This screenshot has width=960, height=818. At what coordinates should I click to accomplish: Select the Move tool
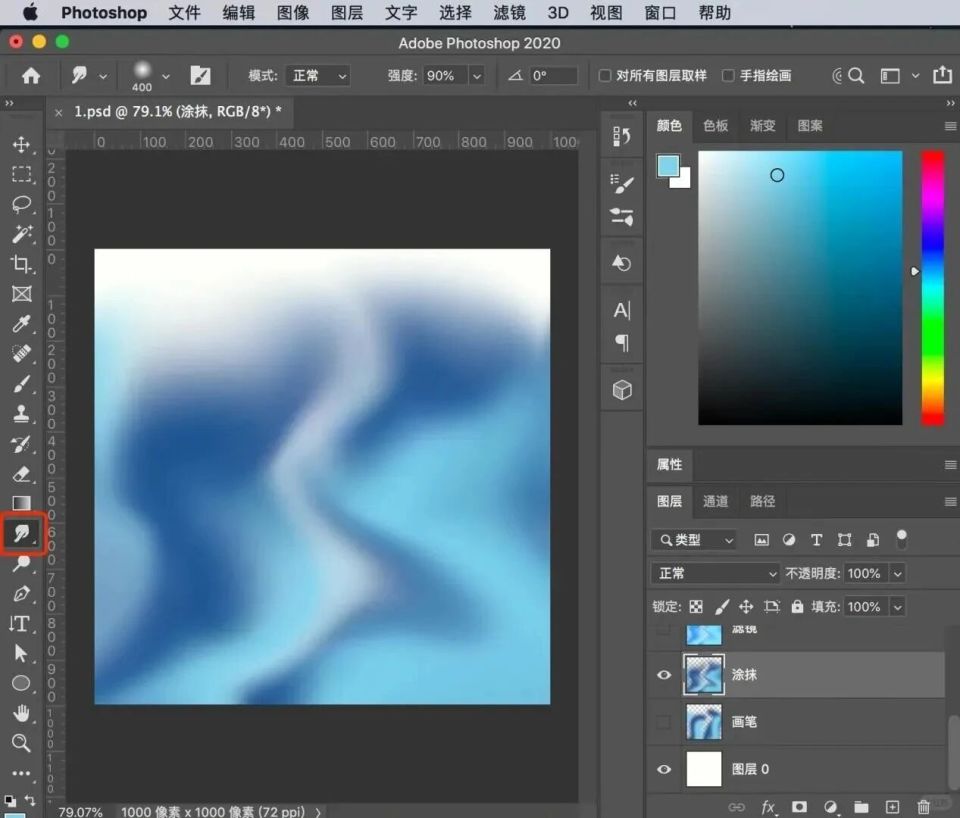[21, 145]
